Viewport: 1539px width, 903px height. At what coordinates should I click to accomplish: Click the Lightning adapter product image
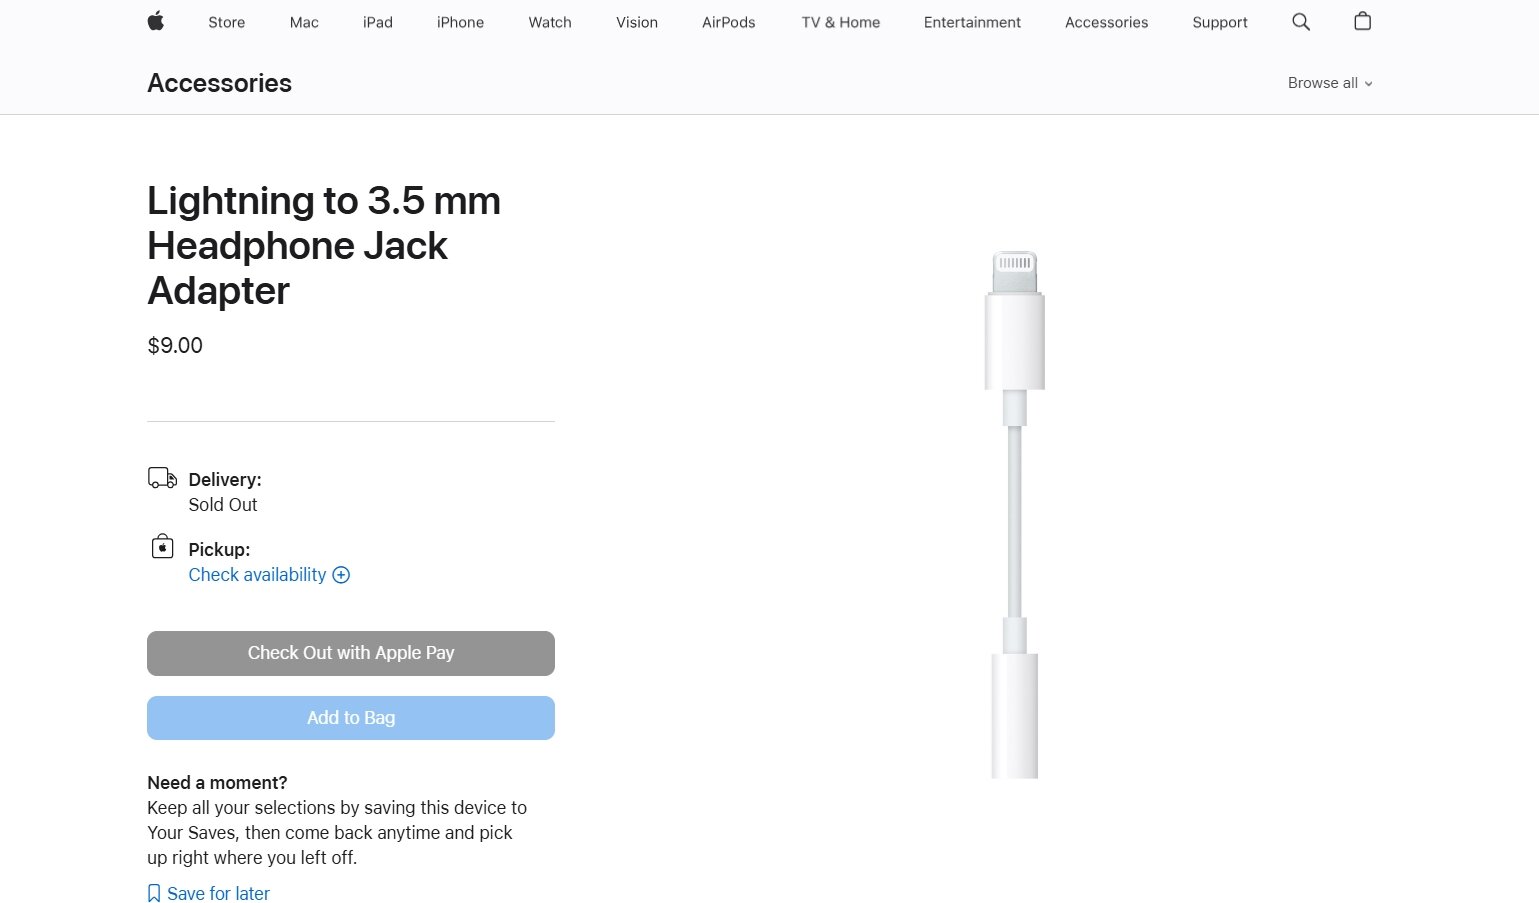(1015, 514)
